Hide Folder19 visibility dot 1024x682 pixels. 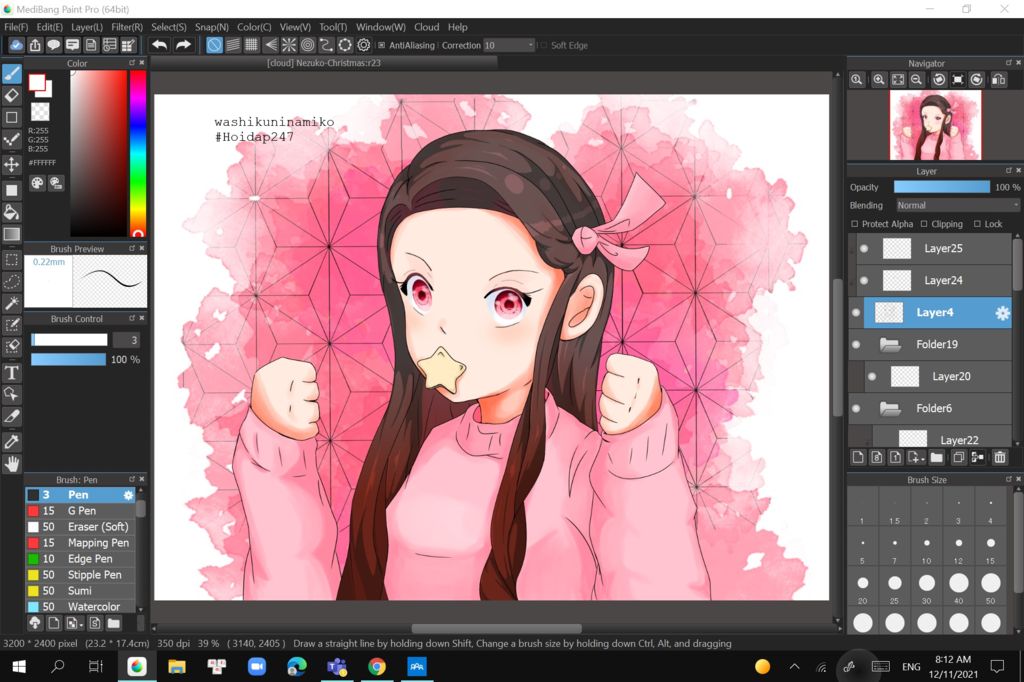click(856, 344)
